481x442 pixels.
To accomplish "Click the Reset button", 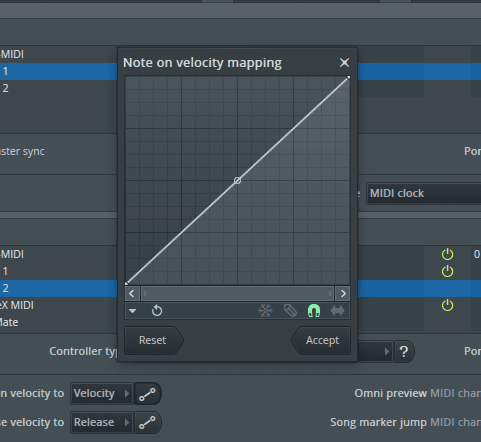I will (154, 340).
